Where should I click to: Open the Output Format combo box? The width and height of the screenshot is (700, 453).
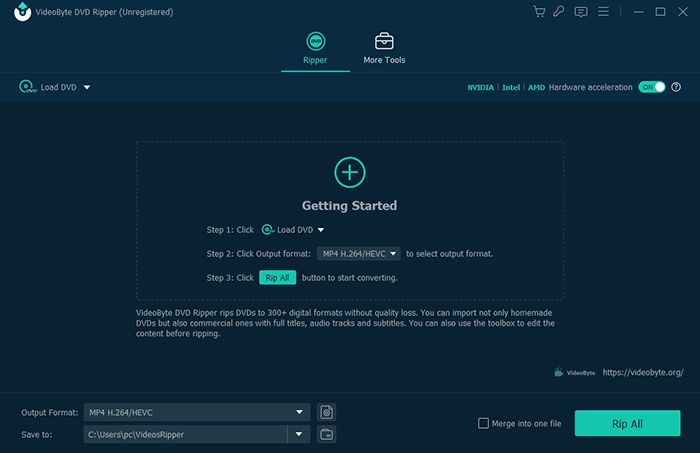point(196,412)
